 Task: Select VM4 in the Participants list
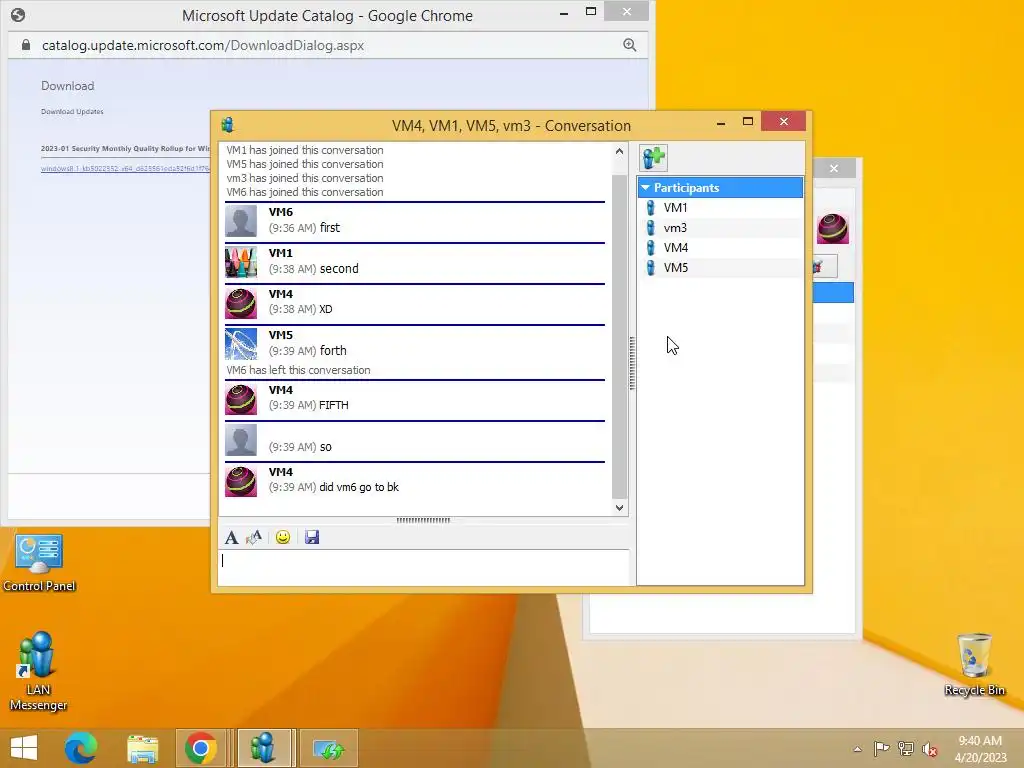720,248
